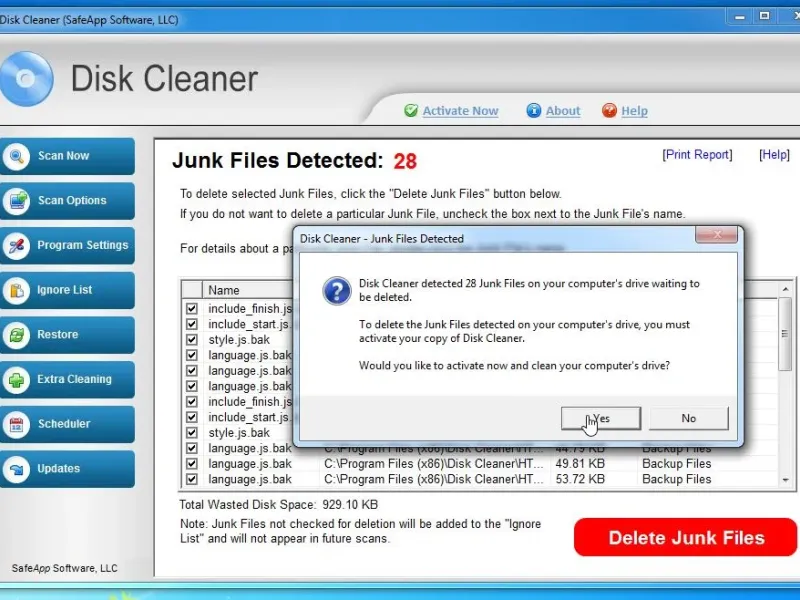The image size is (800, 600).
Task: Open the Updates section
Action: tap(67, 469)
